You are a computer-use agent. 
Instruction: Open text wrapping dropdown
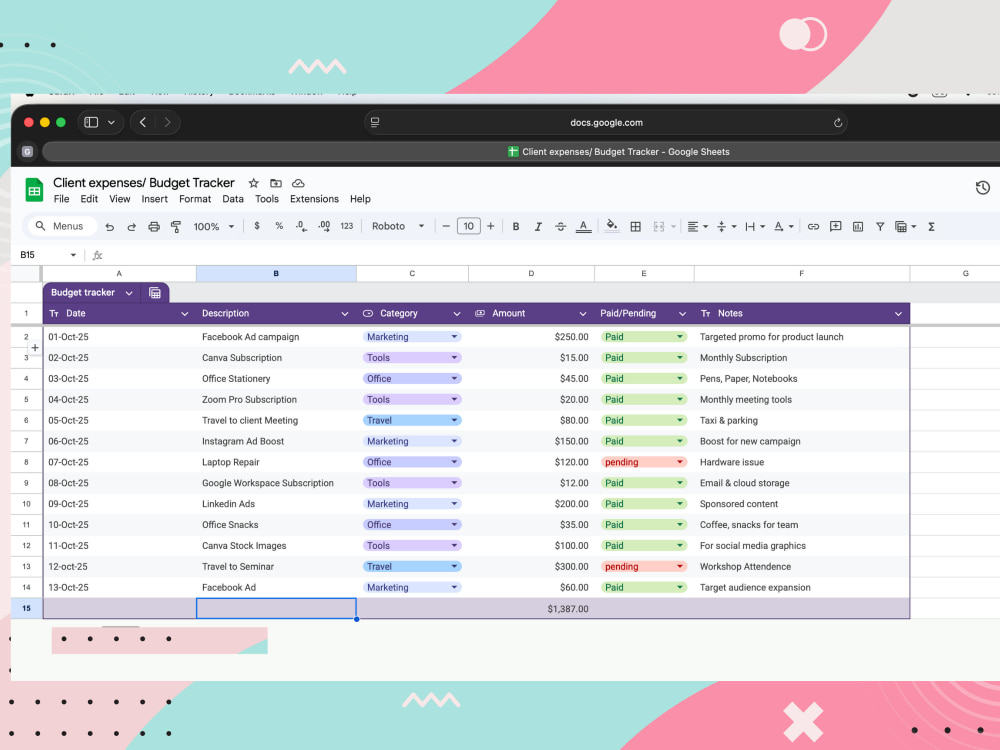pos(755,226)
